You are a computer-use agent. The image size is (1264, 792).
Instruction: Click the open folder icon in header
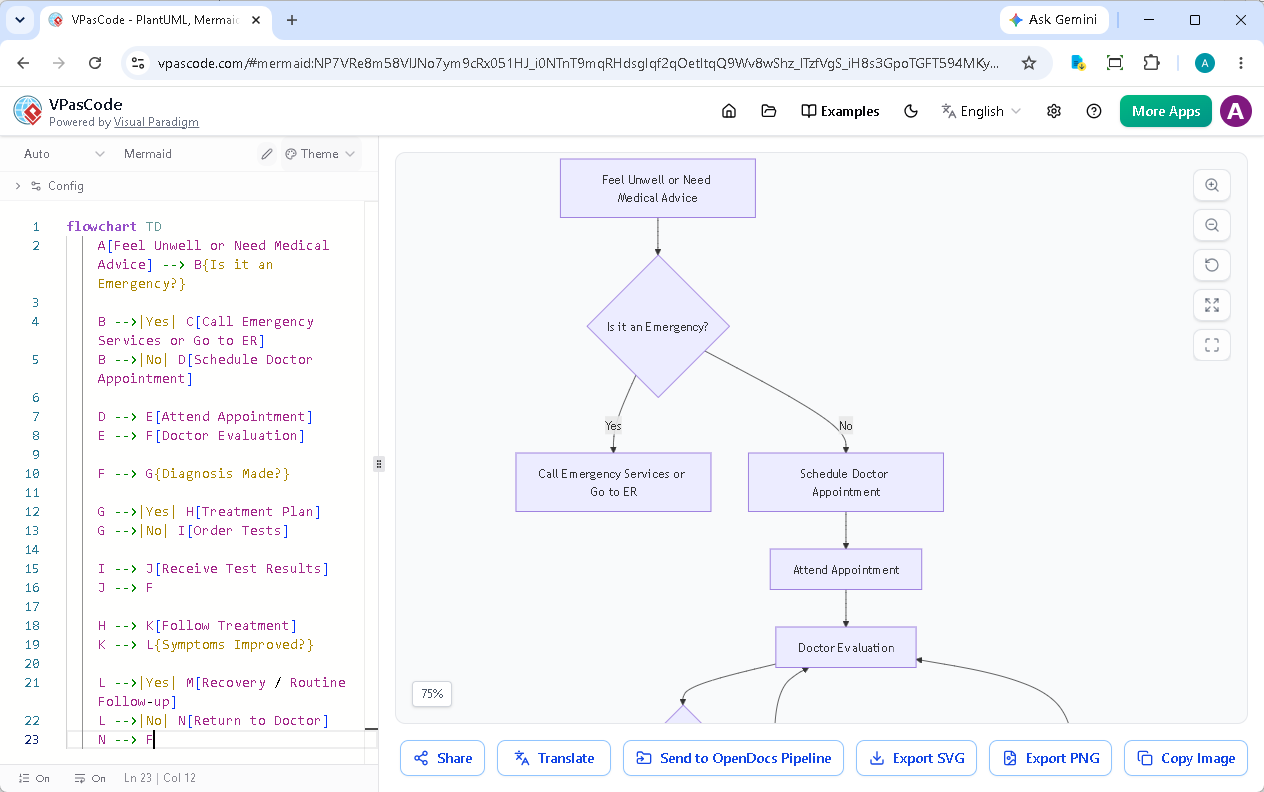click(769, 111)
